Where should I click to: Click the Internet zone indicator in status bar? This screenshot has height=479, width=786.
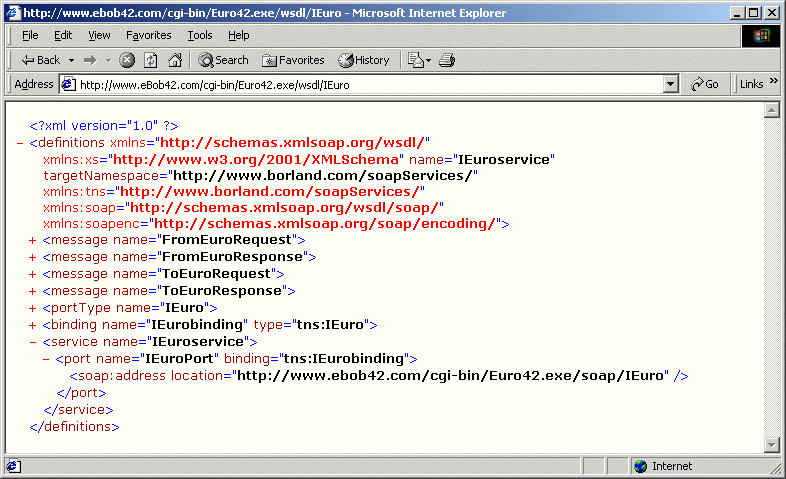click(x=663, y=466)
